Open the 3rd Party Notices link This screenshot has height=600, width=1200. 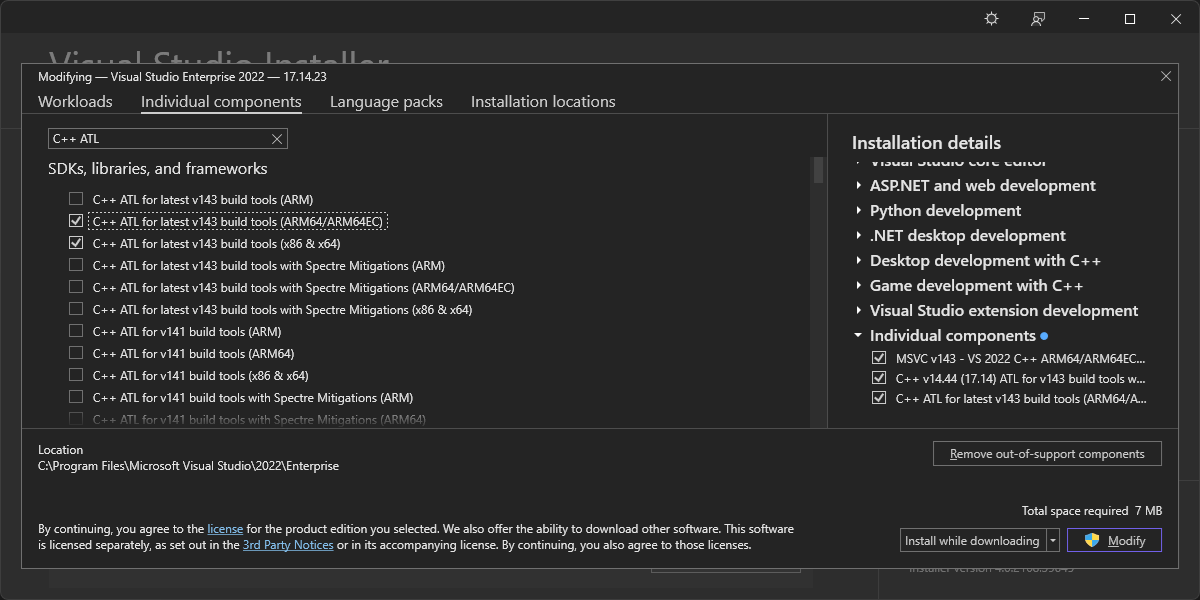(x=288, y=545)
